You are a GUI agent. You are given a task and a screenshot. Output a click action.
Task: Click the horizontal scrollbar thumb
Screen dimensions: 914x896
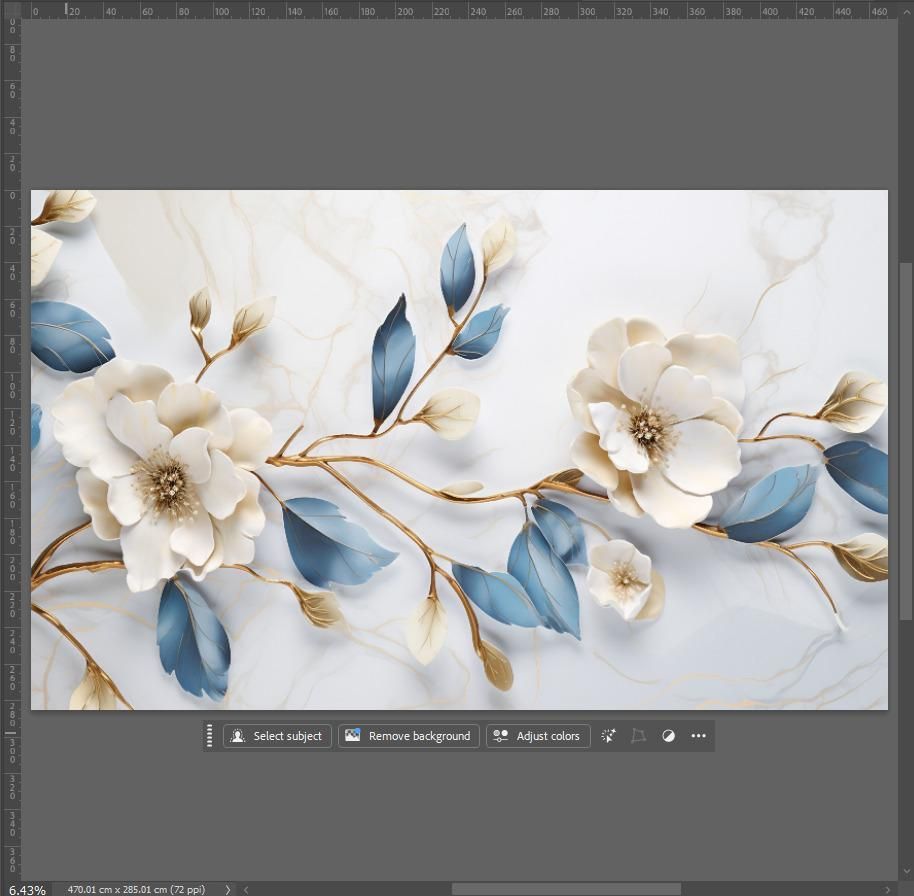[x=566, y=890]
